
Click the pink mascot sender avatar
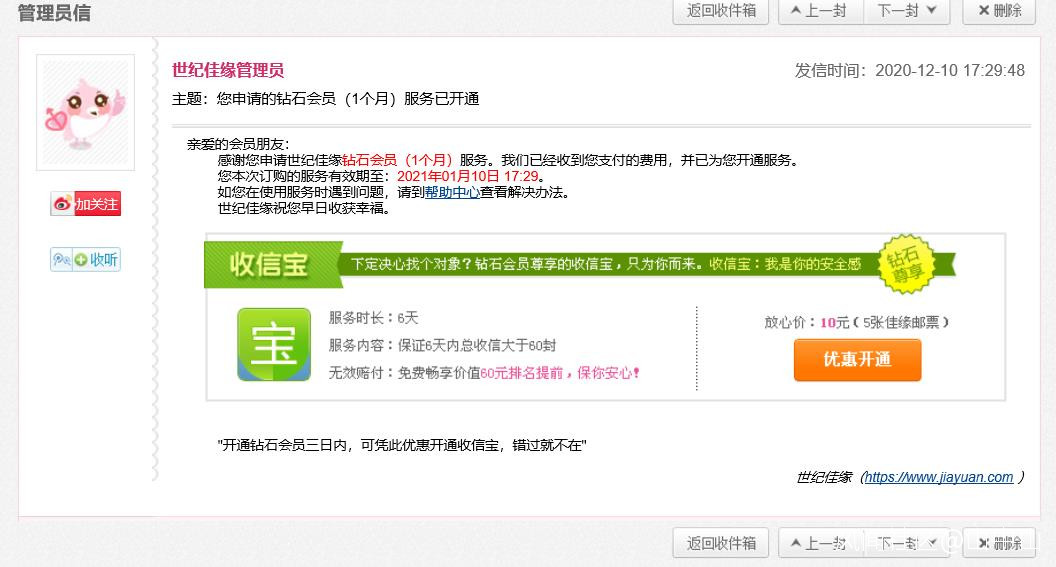[x=85, y=112]
